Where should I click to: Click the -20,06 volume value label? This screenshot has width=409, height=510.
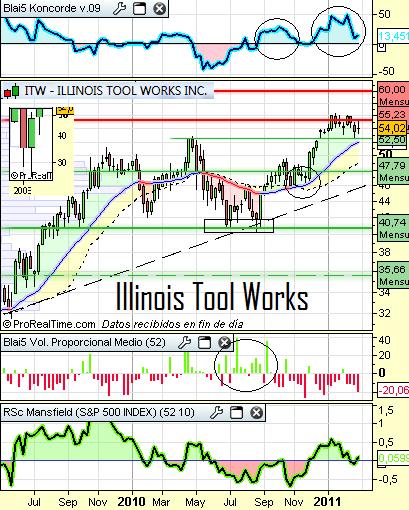click(393, 390)
